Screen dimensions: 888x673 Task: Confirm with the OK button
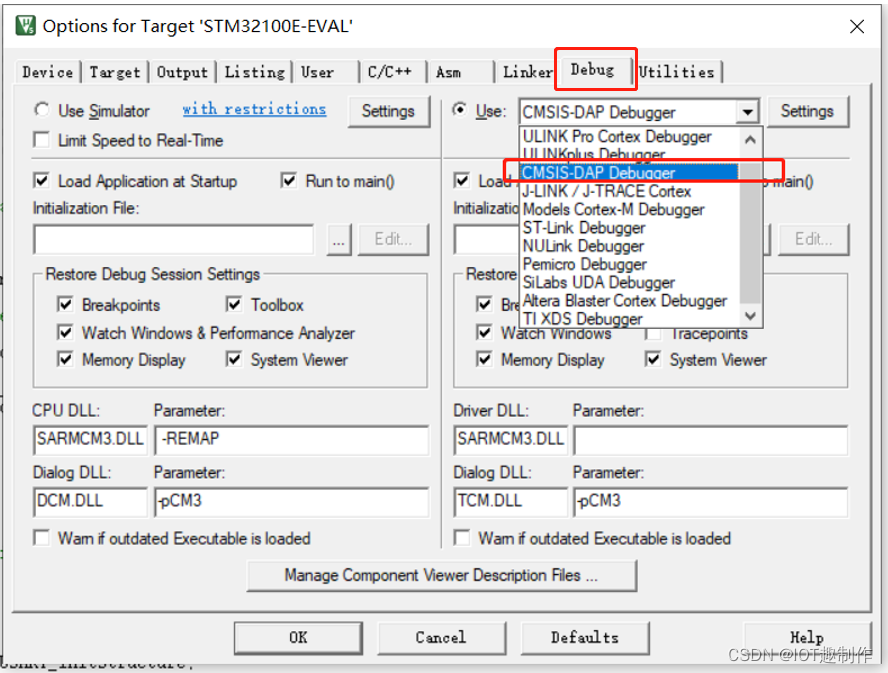pos(298,638)
